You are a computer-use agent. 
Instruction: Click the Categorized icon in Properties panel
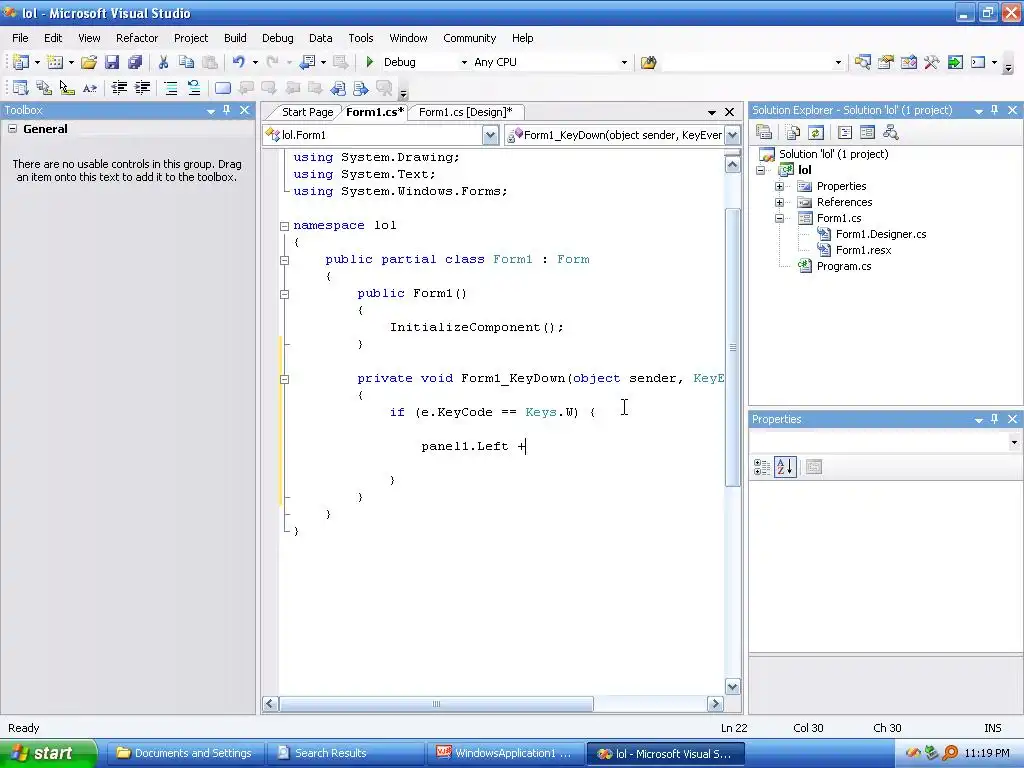coord(761,467)
